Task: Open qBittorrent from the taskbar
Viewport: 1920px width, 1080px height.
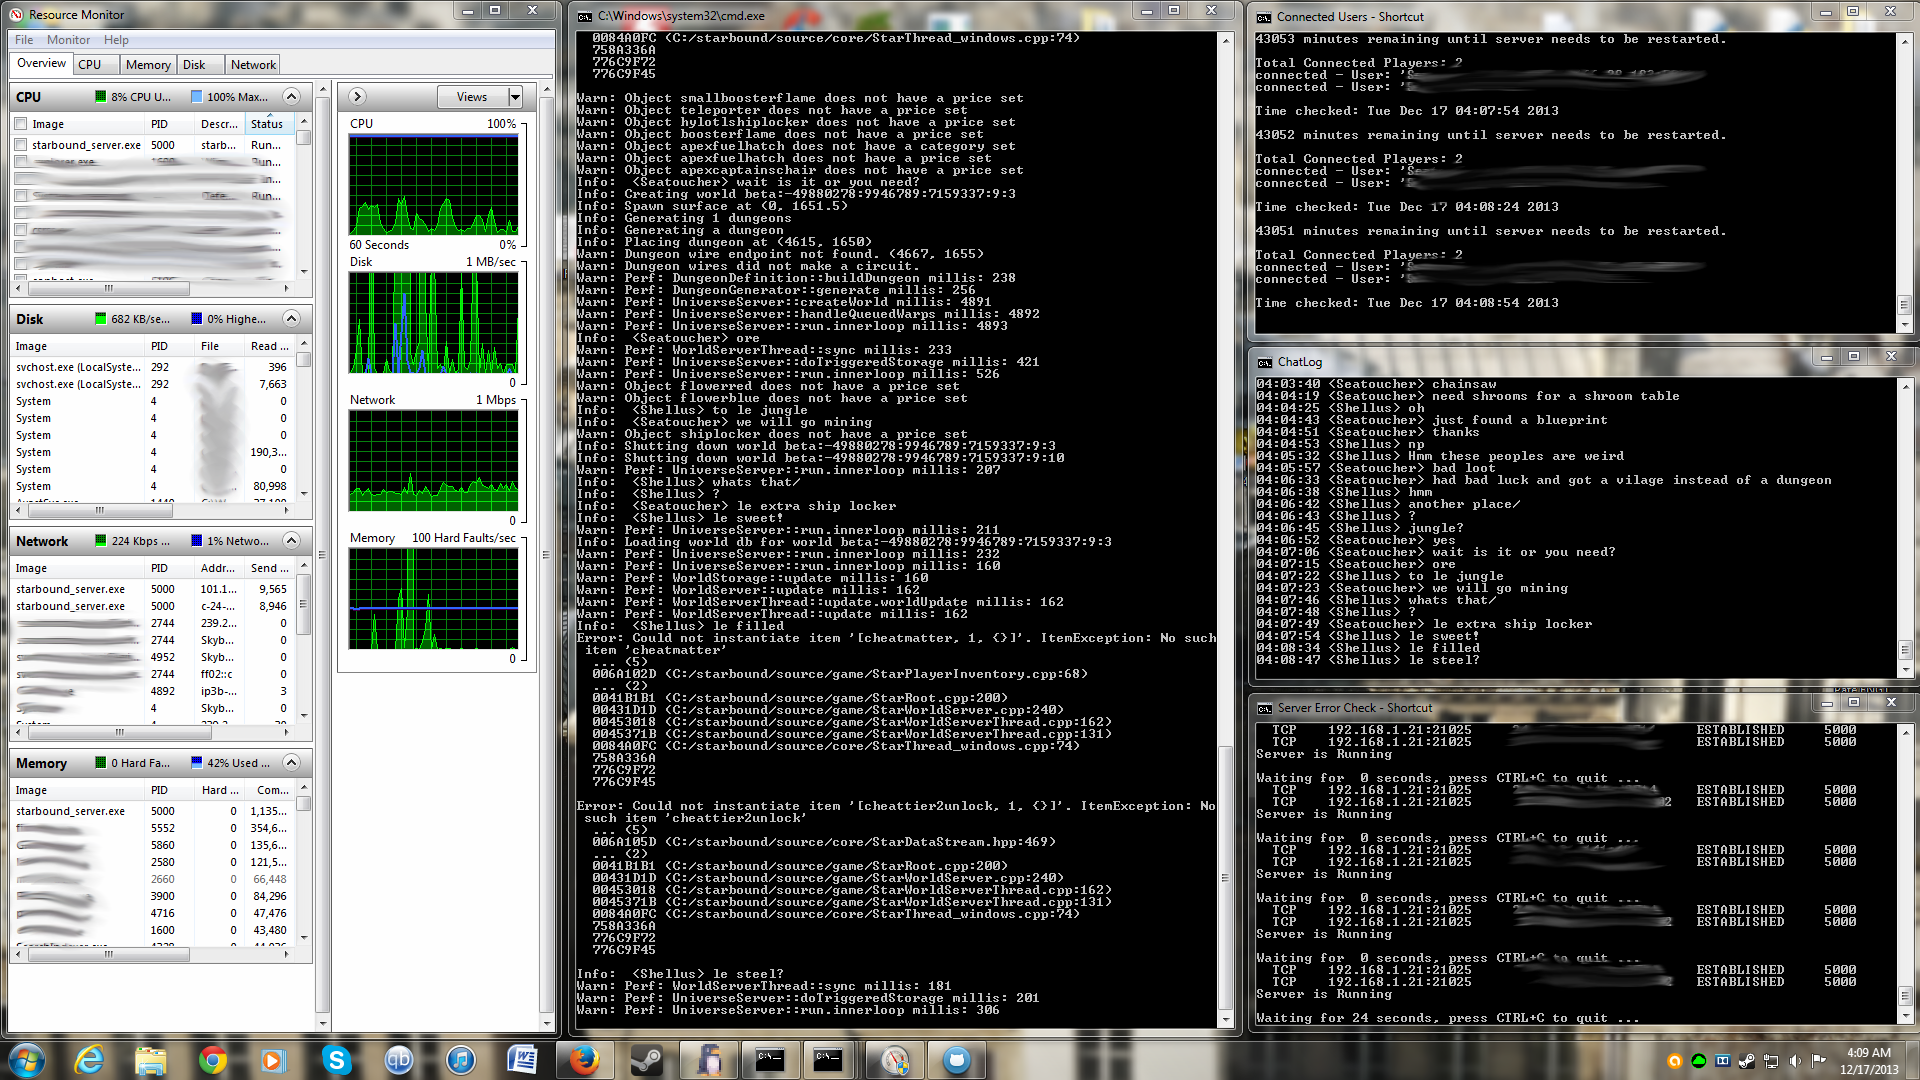Action: click(401, 1060)
